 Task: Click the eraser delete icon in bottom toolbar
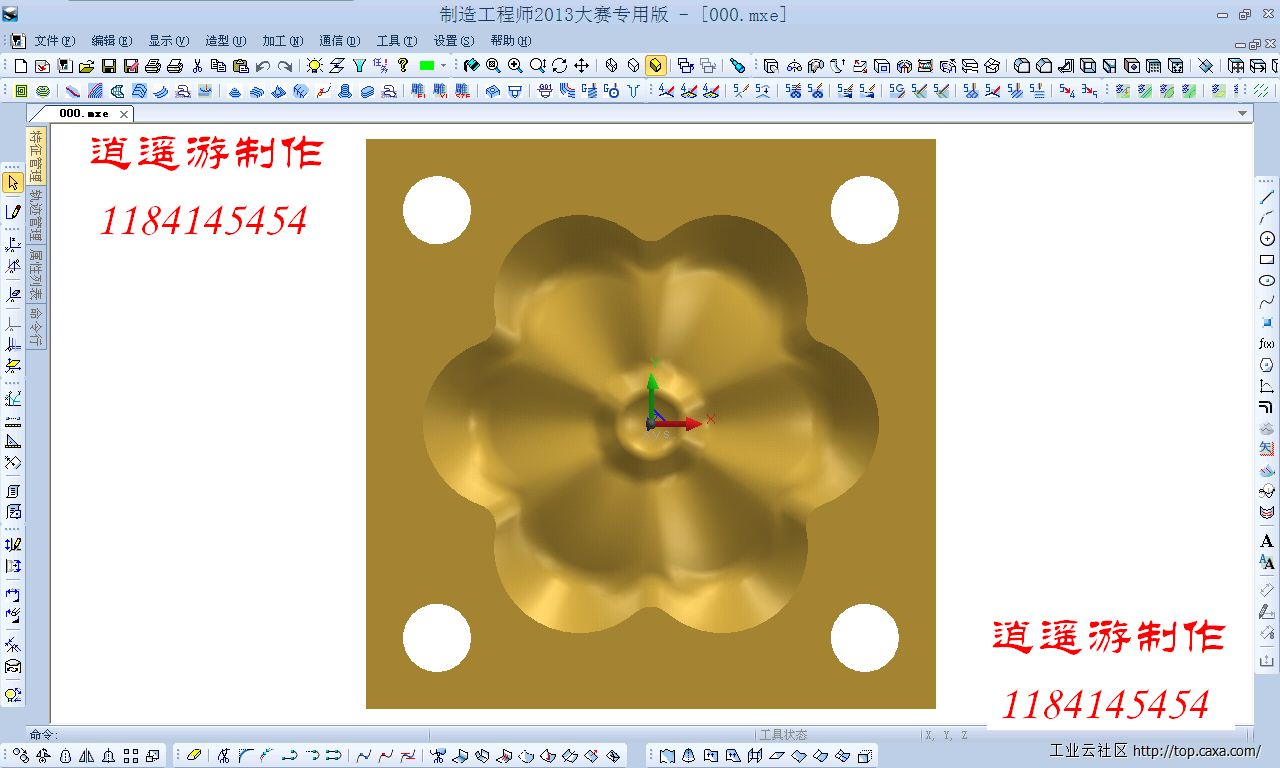pyautogui.click(x=194, y=755)
